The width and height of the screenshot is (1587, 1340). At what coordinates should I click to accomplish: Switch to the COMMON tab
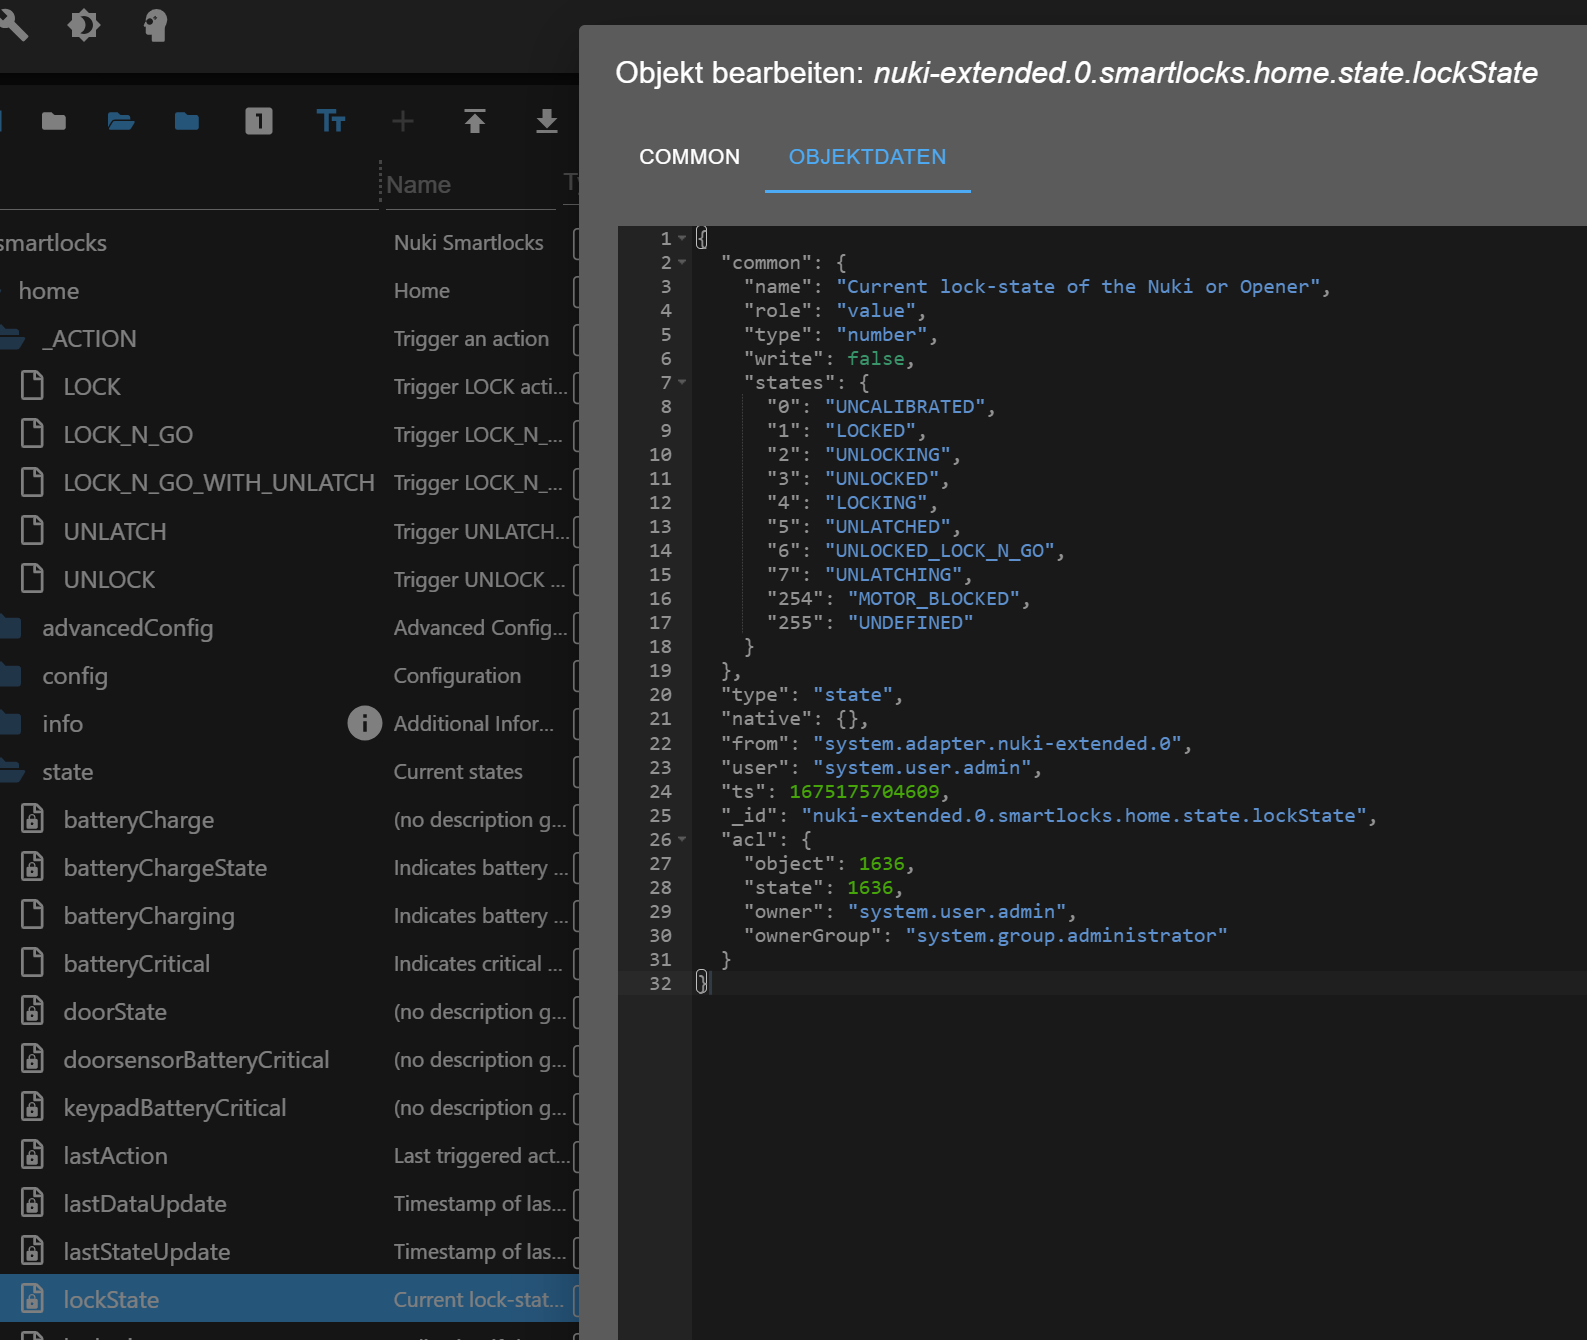(689, 157)
